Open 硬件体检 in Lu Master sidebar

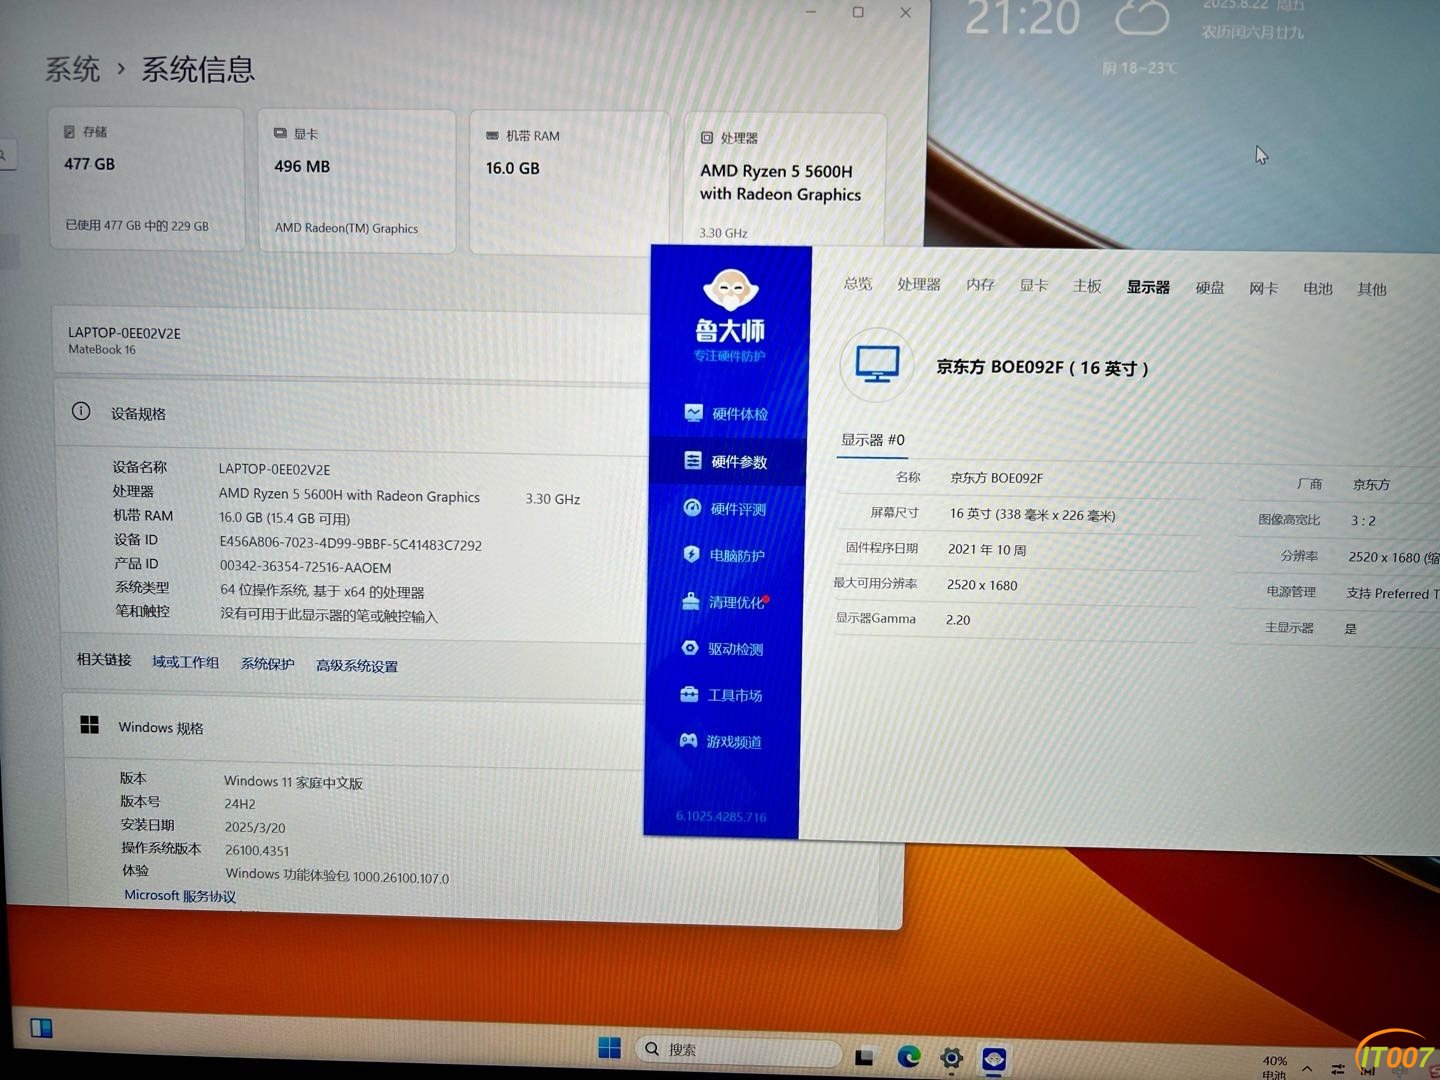[726, 413]
